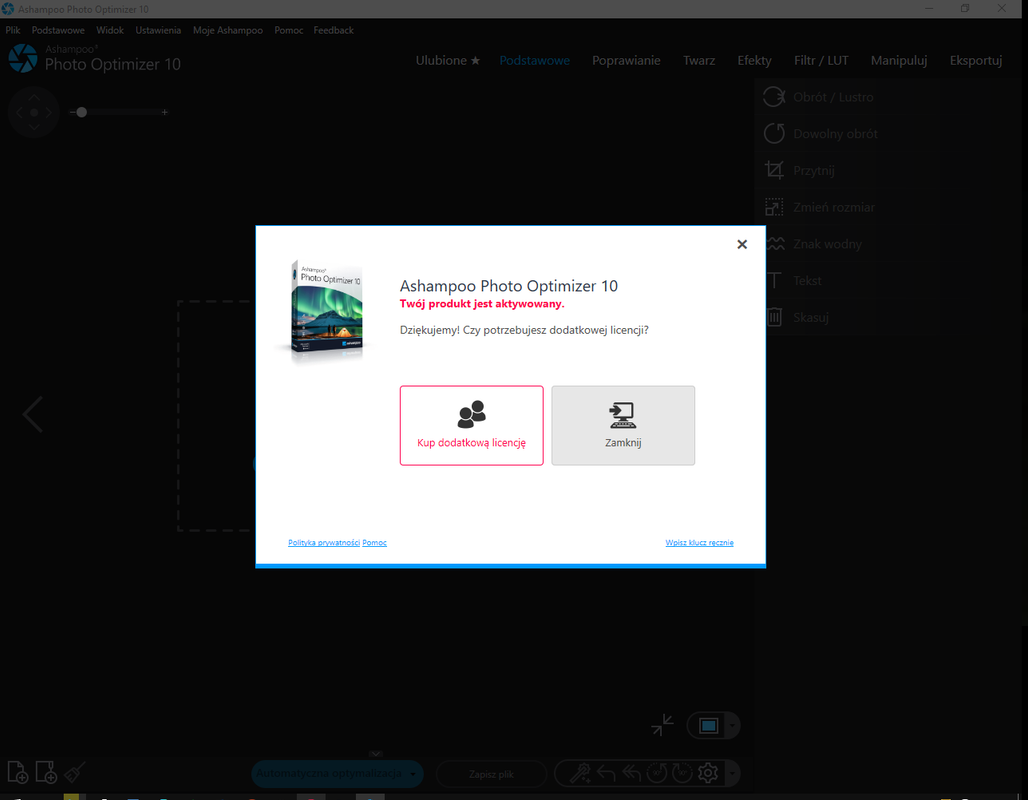This screenshot has height=800, width=1028.
Task: Open the view mode dropdown arrow
Action: point(732,726)
